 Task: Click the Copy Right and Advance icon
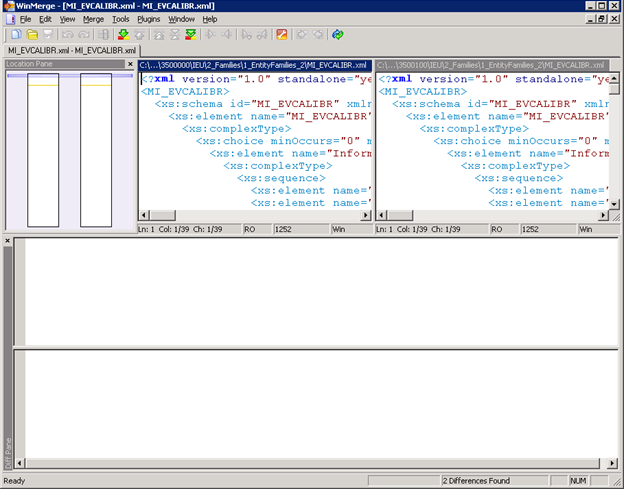[x=246, y=35]
